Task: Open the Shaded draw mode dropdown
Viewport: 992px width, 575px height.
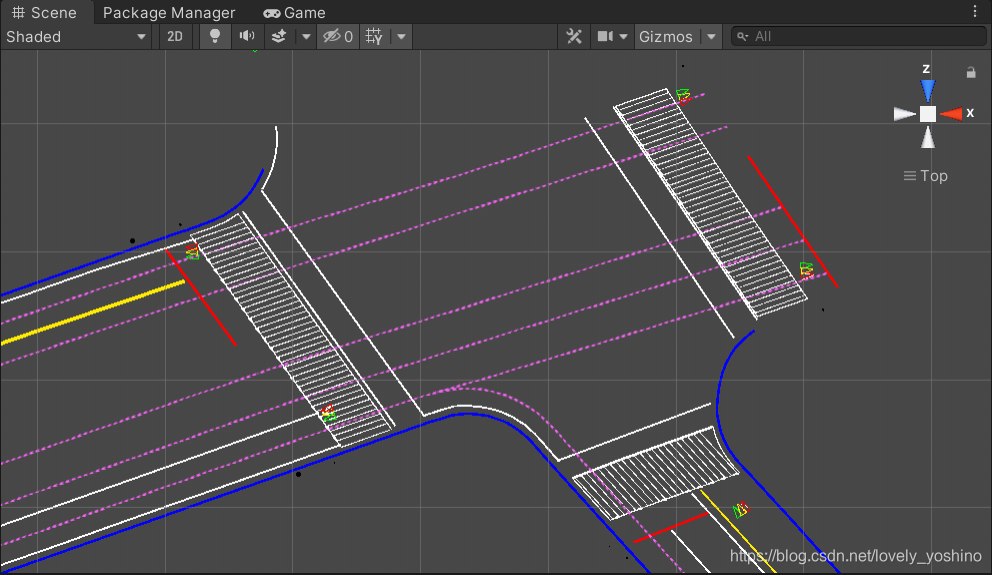Action: [x=76, y=37]
